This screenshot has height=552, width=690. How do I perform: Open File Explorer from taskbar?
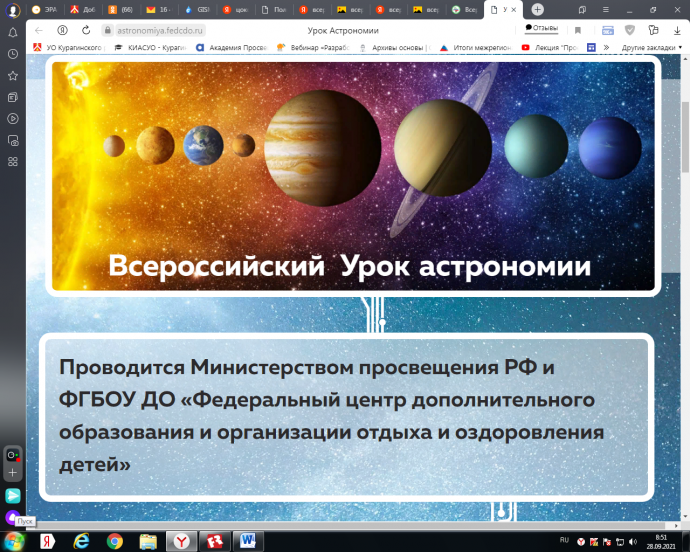coord(148,541)
